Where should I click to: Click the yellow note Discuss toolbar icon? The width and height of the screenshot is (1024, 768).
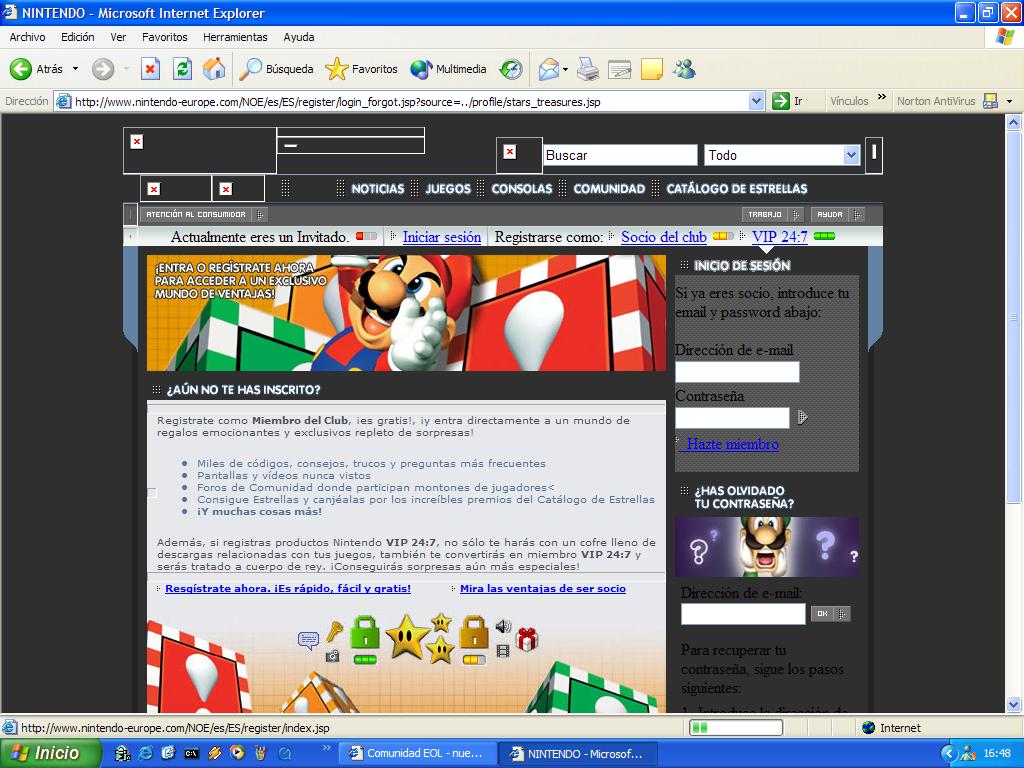(x=652, y=69)
